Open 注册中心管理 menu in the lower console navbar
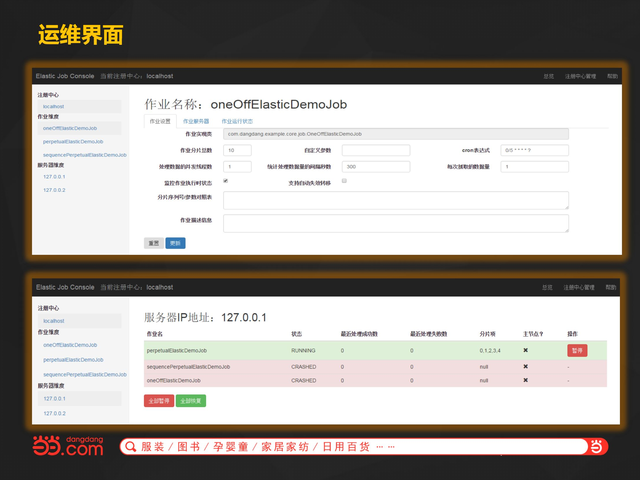 [x=579, y=287]
